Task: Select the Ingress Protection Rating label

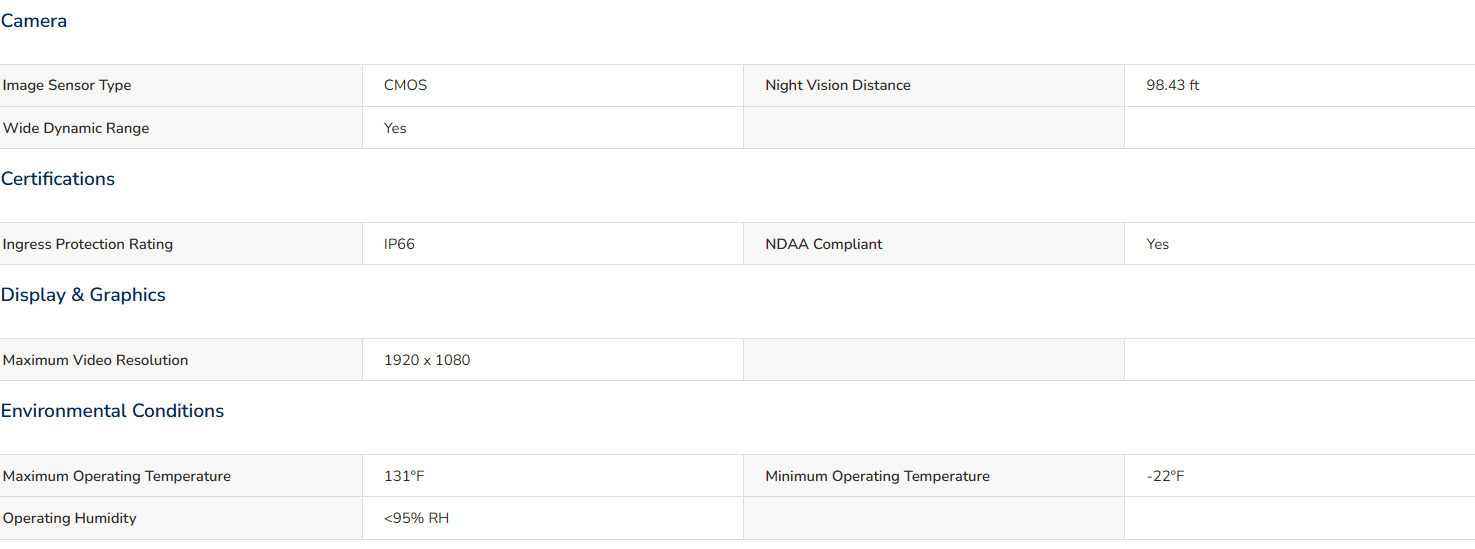Action: [x=88, y=244]
